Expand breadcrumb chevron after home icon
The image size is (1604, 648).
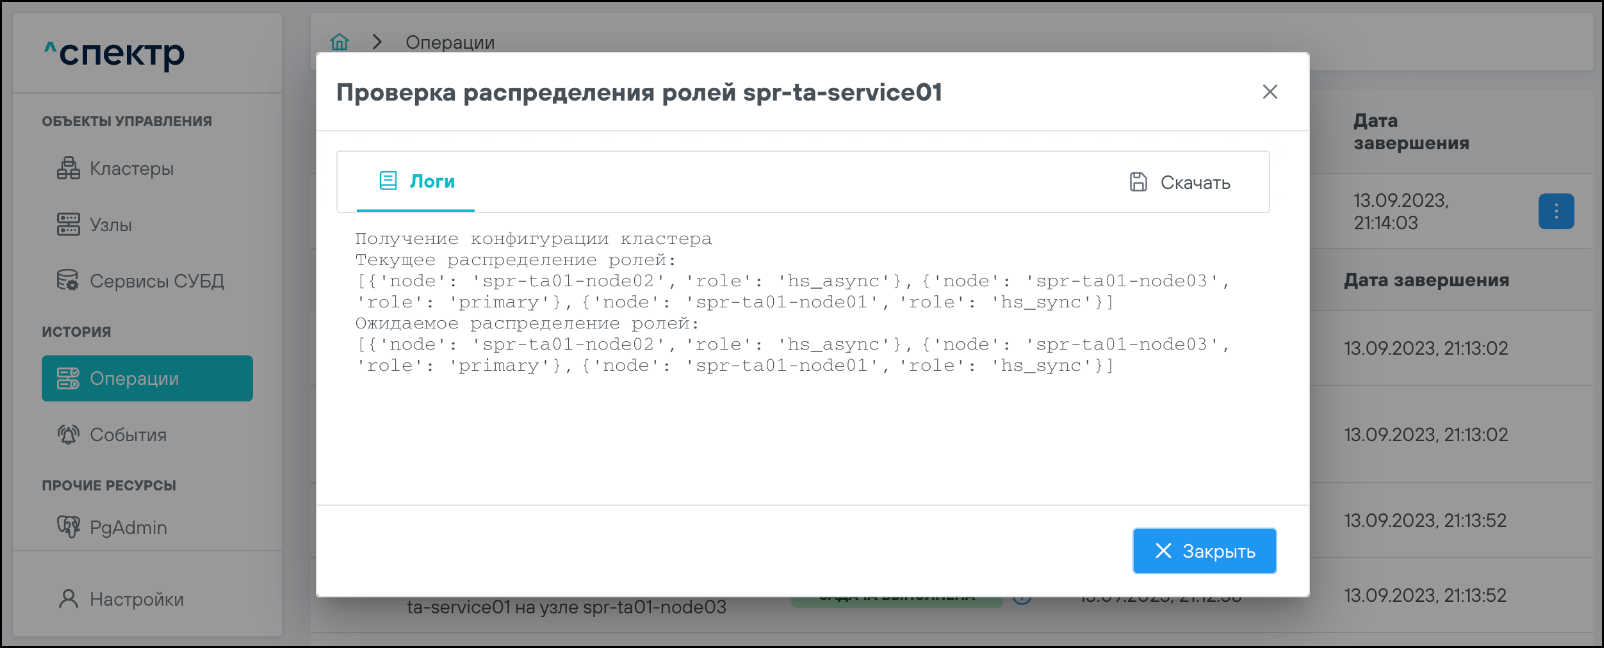(x=377, y=42)
